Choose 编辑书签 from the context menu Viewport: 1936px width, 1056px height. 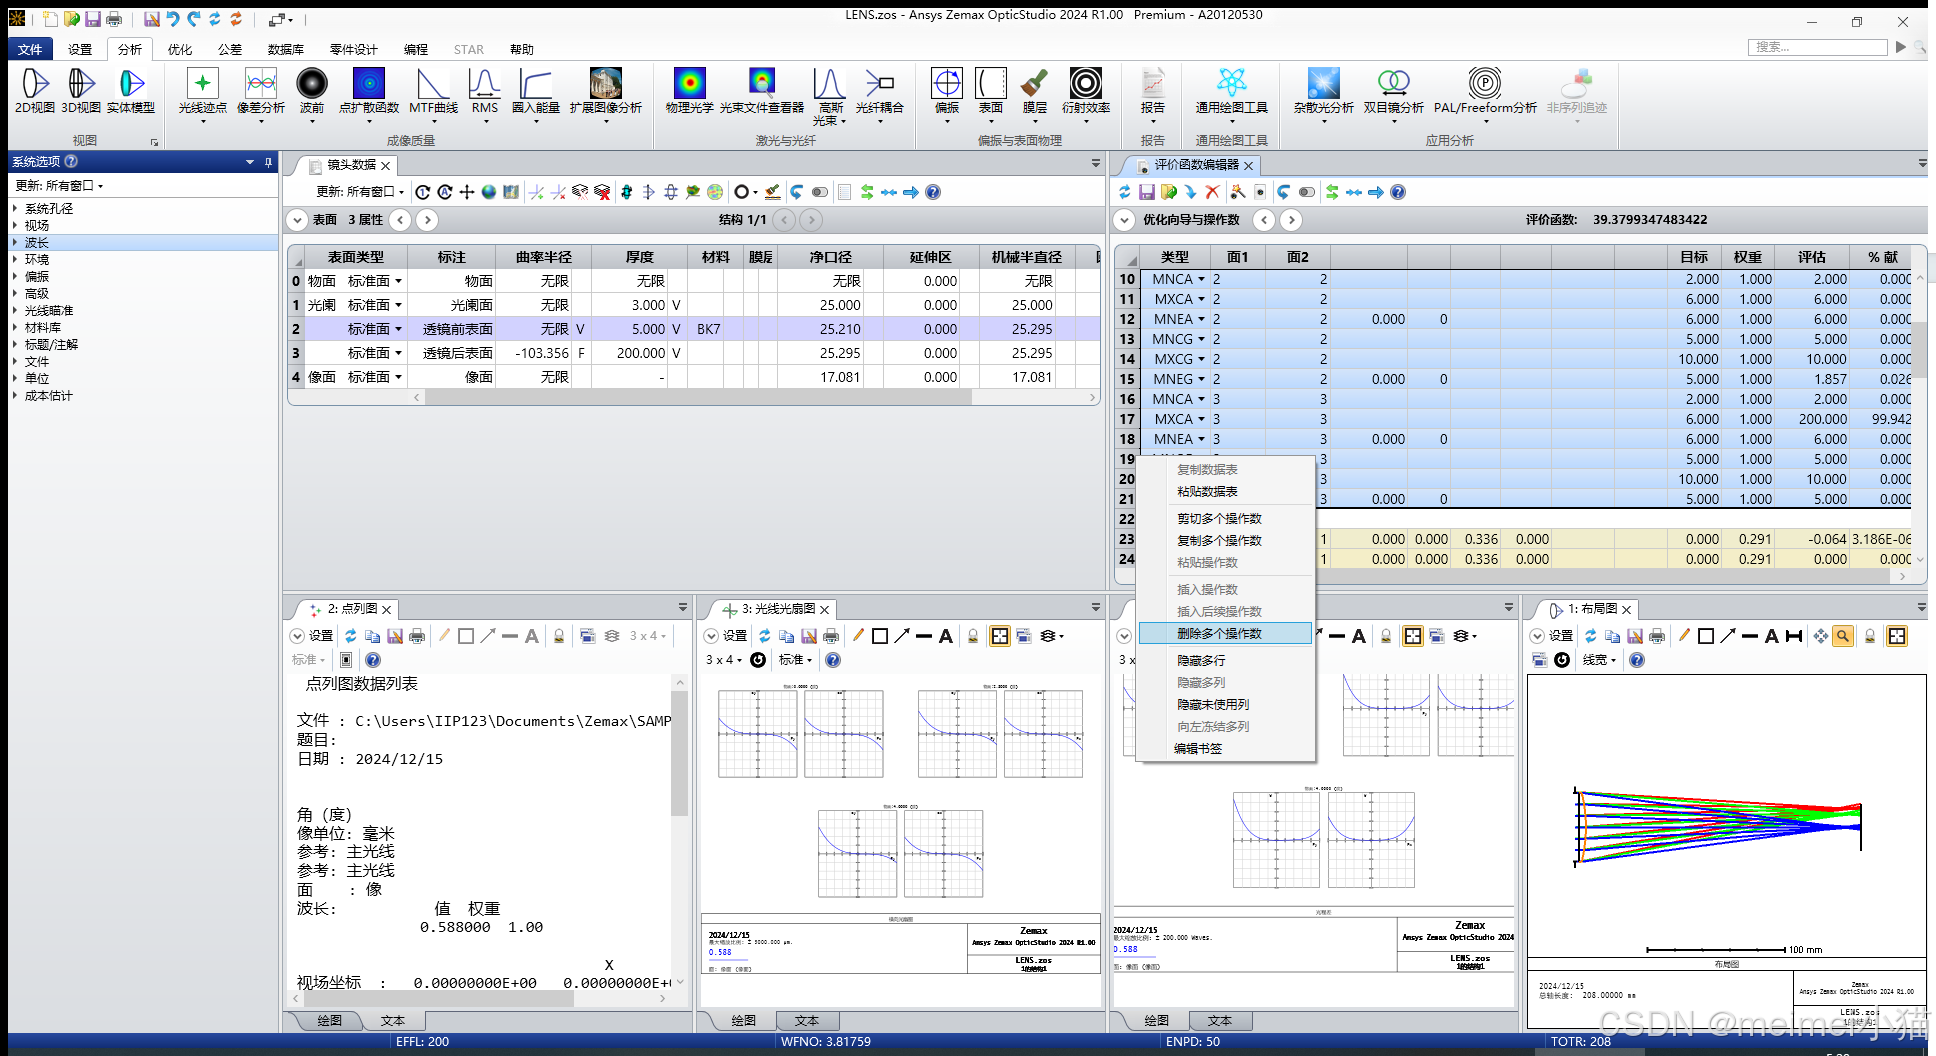[1225, 748]
